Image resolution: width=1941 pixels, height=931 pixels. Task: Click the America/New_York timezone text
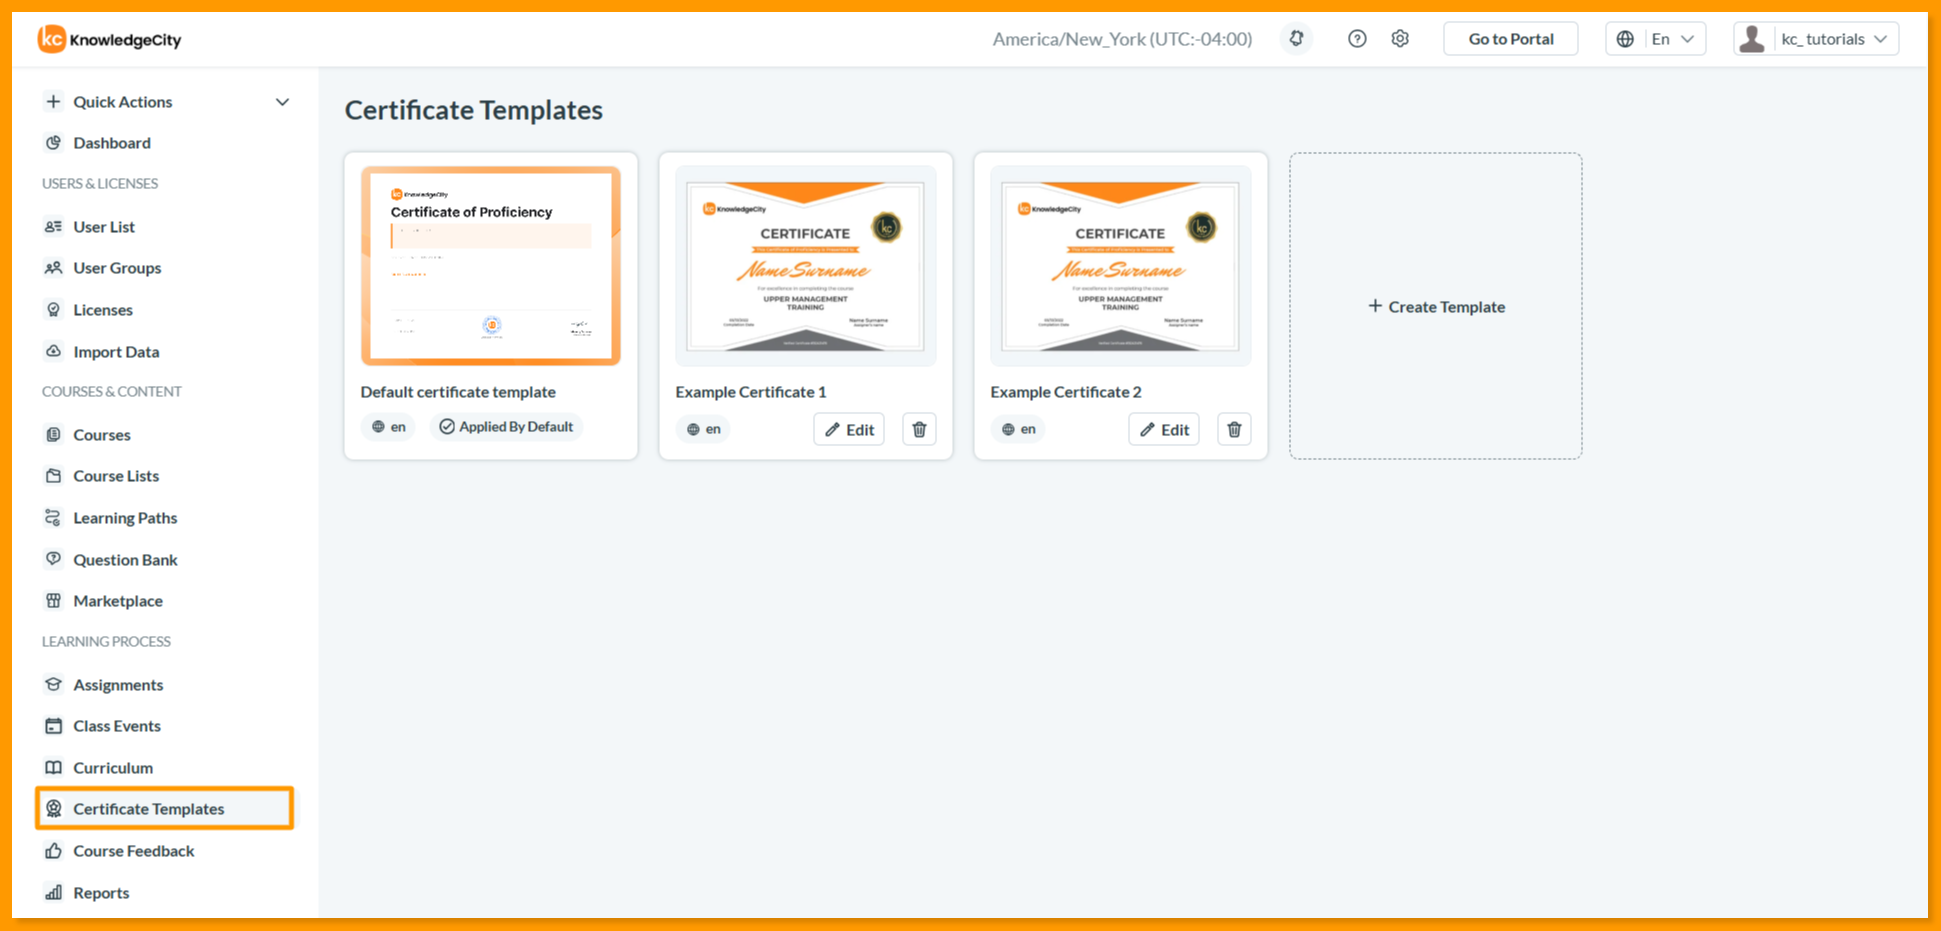(1122, 39)
